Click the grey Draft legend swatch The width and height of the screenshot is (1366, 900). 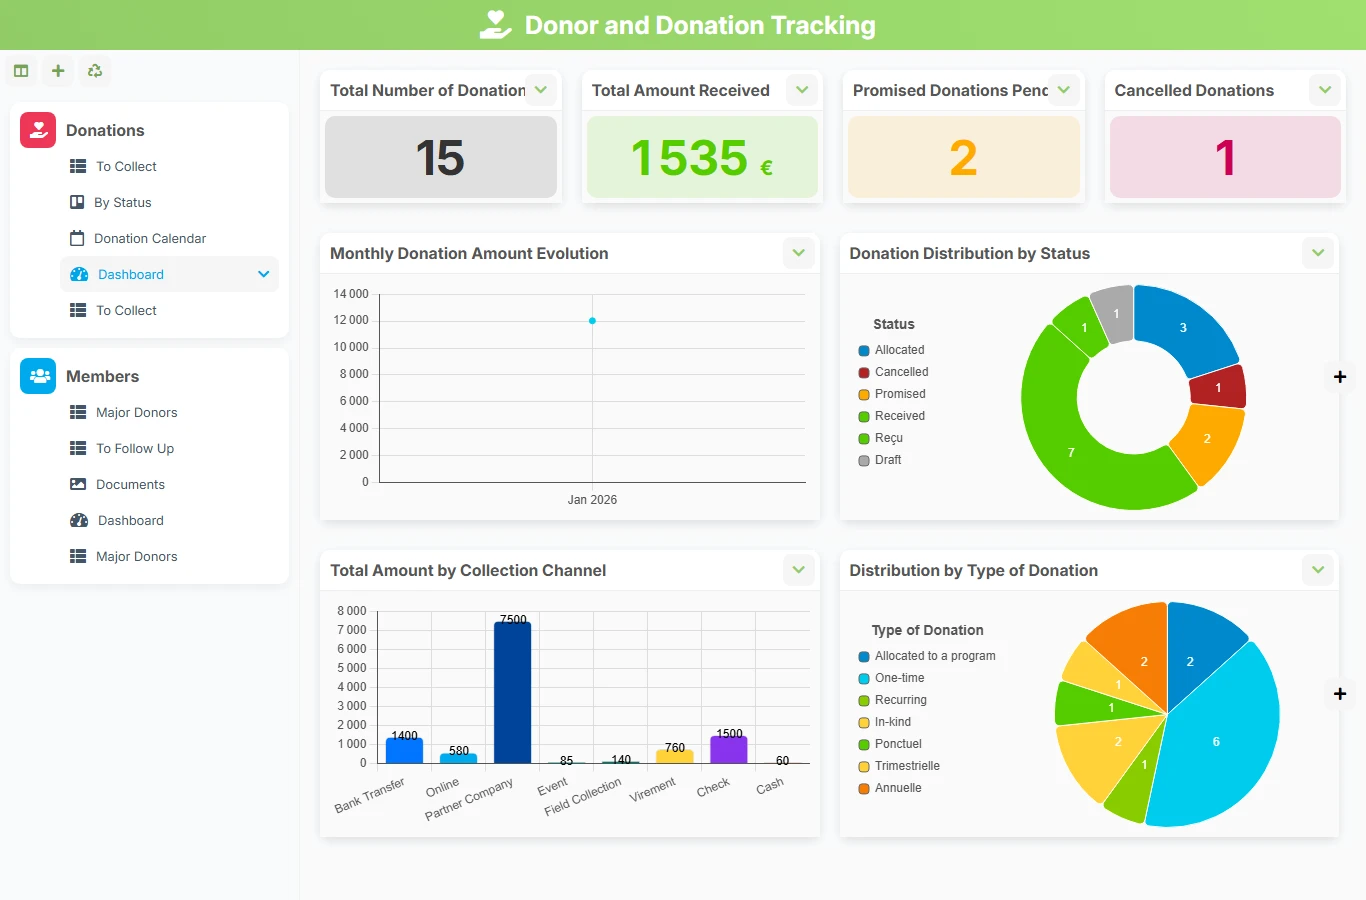(864, 461)
